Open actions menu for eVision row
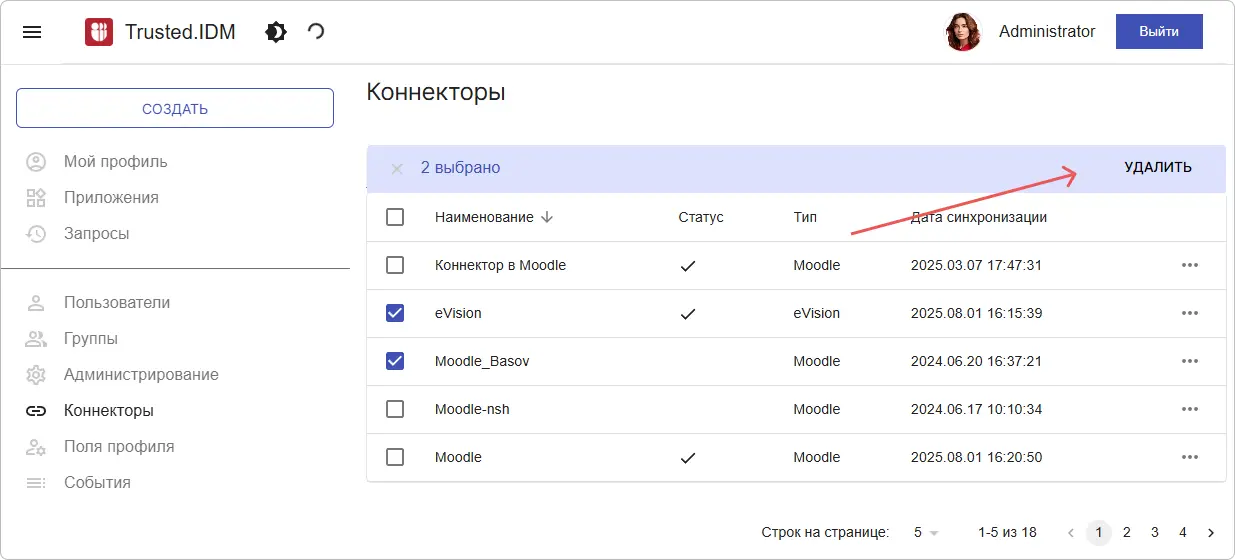The image size is (1235, 560). (1189, 313)
